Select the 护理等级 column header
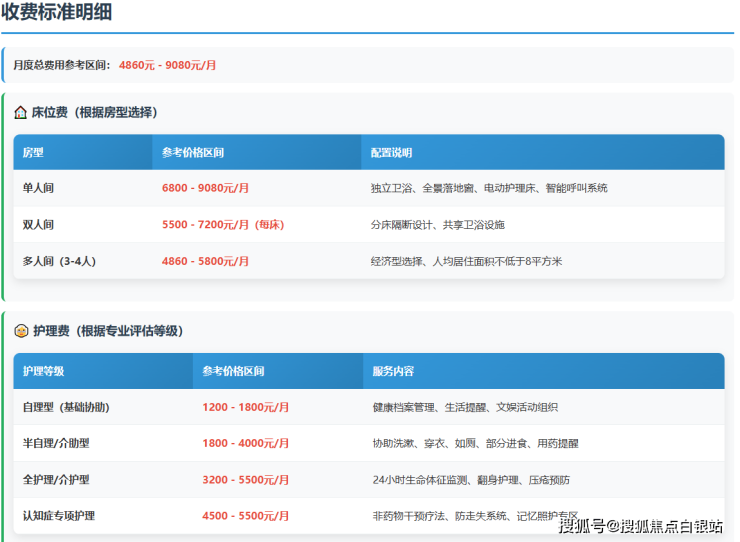This screenshot has height=542, width=740. [43, 371]
